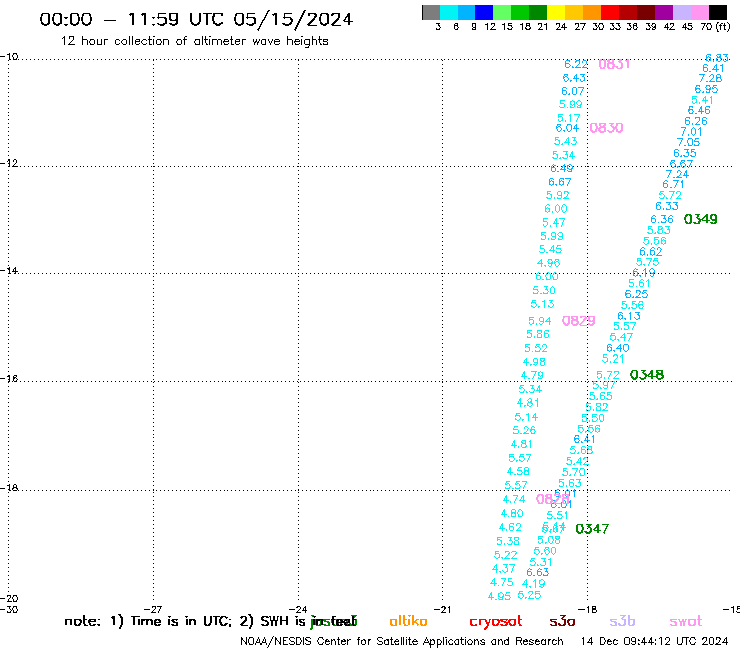
Task: Click the green 0347 time marker
Action: [x=592, y=529]
